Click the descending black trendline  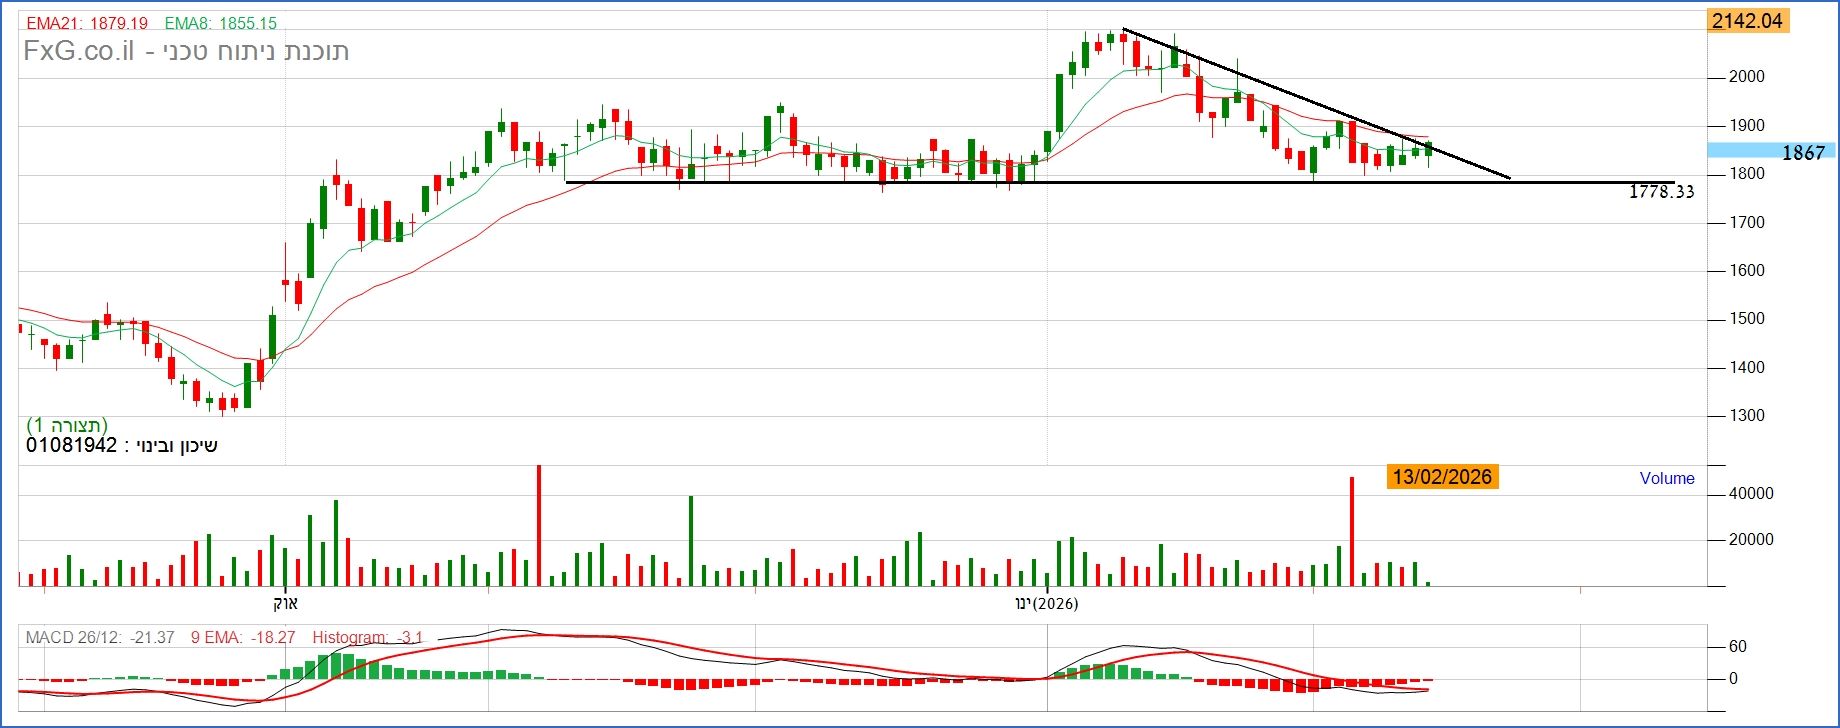[1316, 104]
